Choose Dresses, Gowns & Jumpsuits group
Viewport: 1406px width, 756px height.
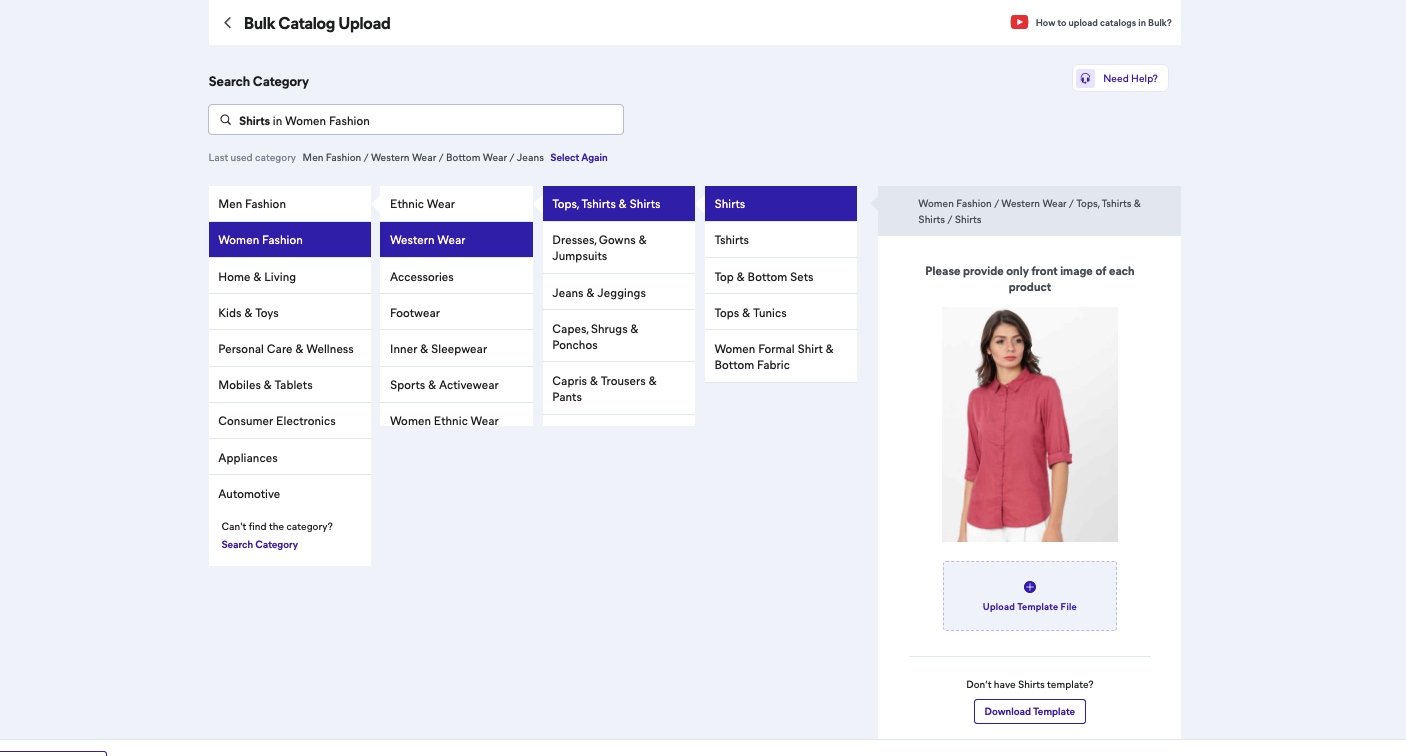coord(619,248)
